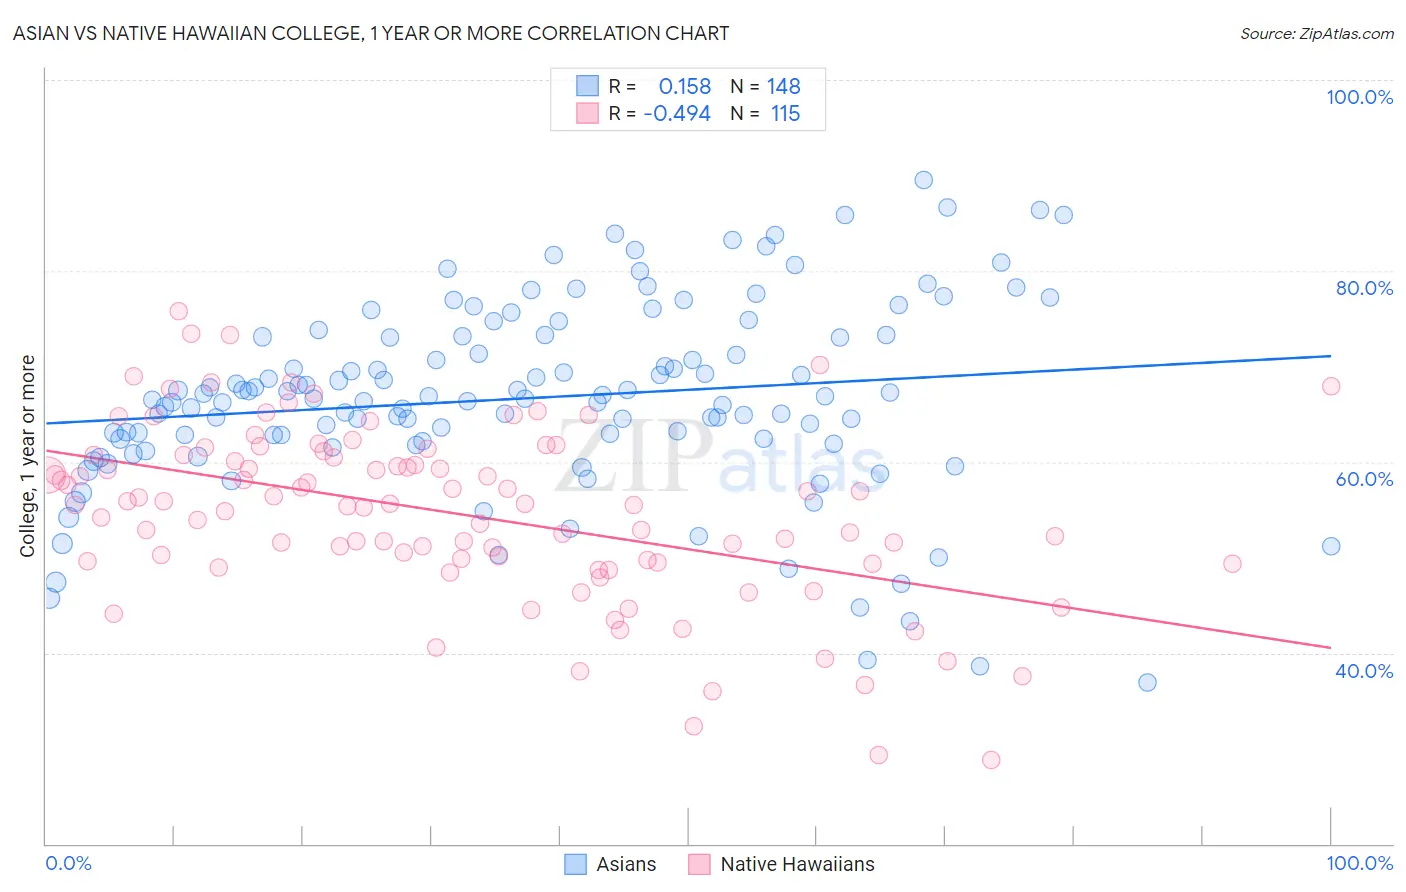Click the 100.0% y-axis label

click(x=1359, y=97)
